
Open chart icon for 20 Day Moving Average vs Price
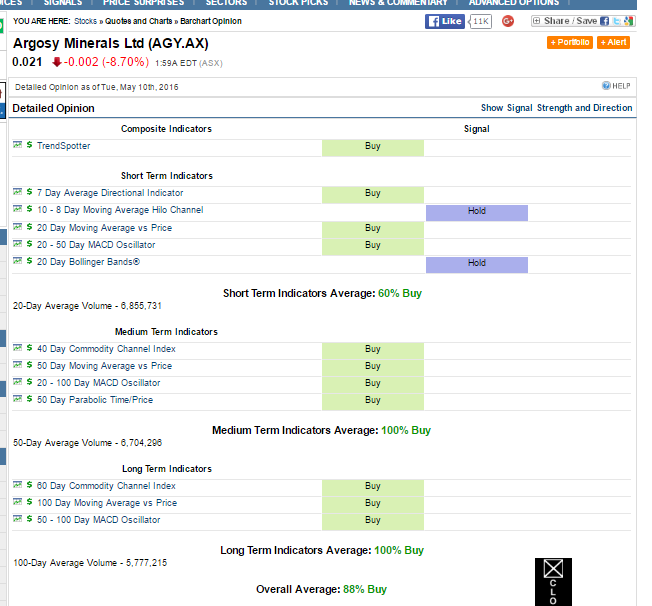17,227
